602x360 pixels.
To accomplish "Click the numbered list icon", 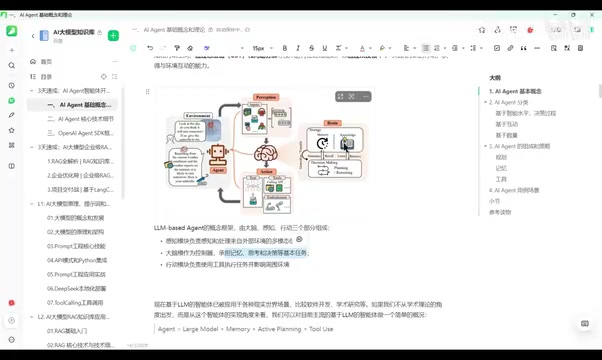I will pyautogui.click(x=437, y=48).
